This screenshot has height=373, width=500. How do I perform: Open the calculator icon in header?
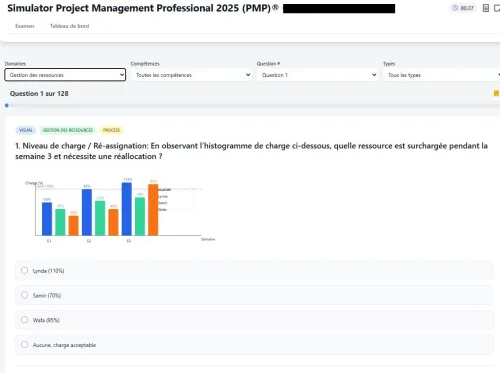486,8
